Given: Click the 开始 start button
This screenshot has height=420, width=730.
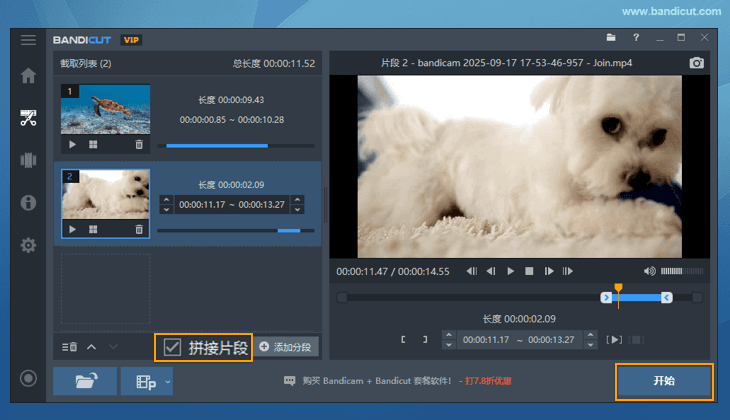Looking at the screenshot, I should pyautogui.click(x=663, y=381).
